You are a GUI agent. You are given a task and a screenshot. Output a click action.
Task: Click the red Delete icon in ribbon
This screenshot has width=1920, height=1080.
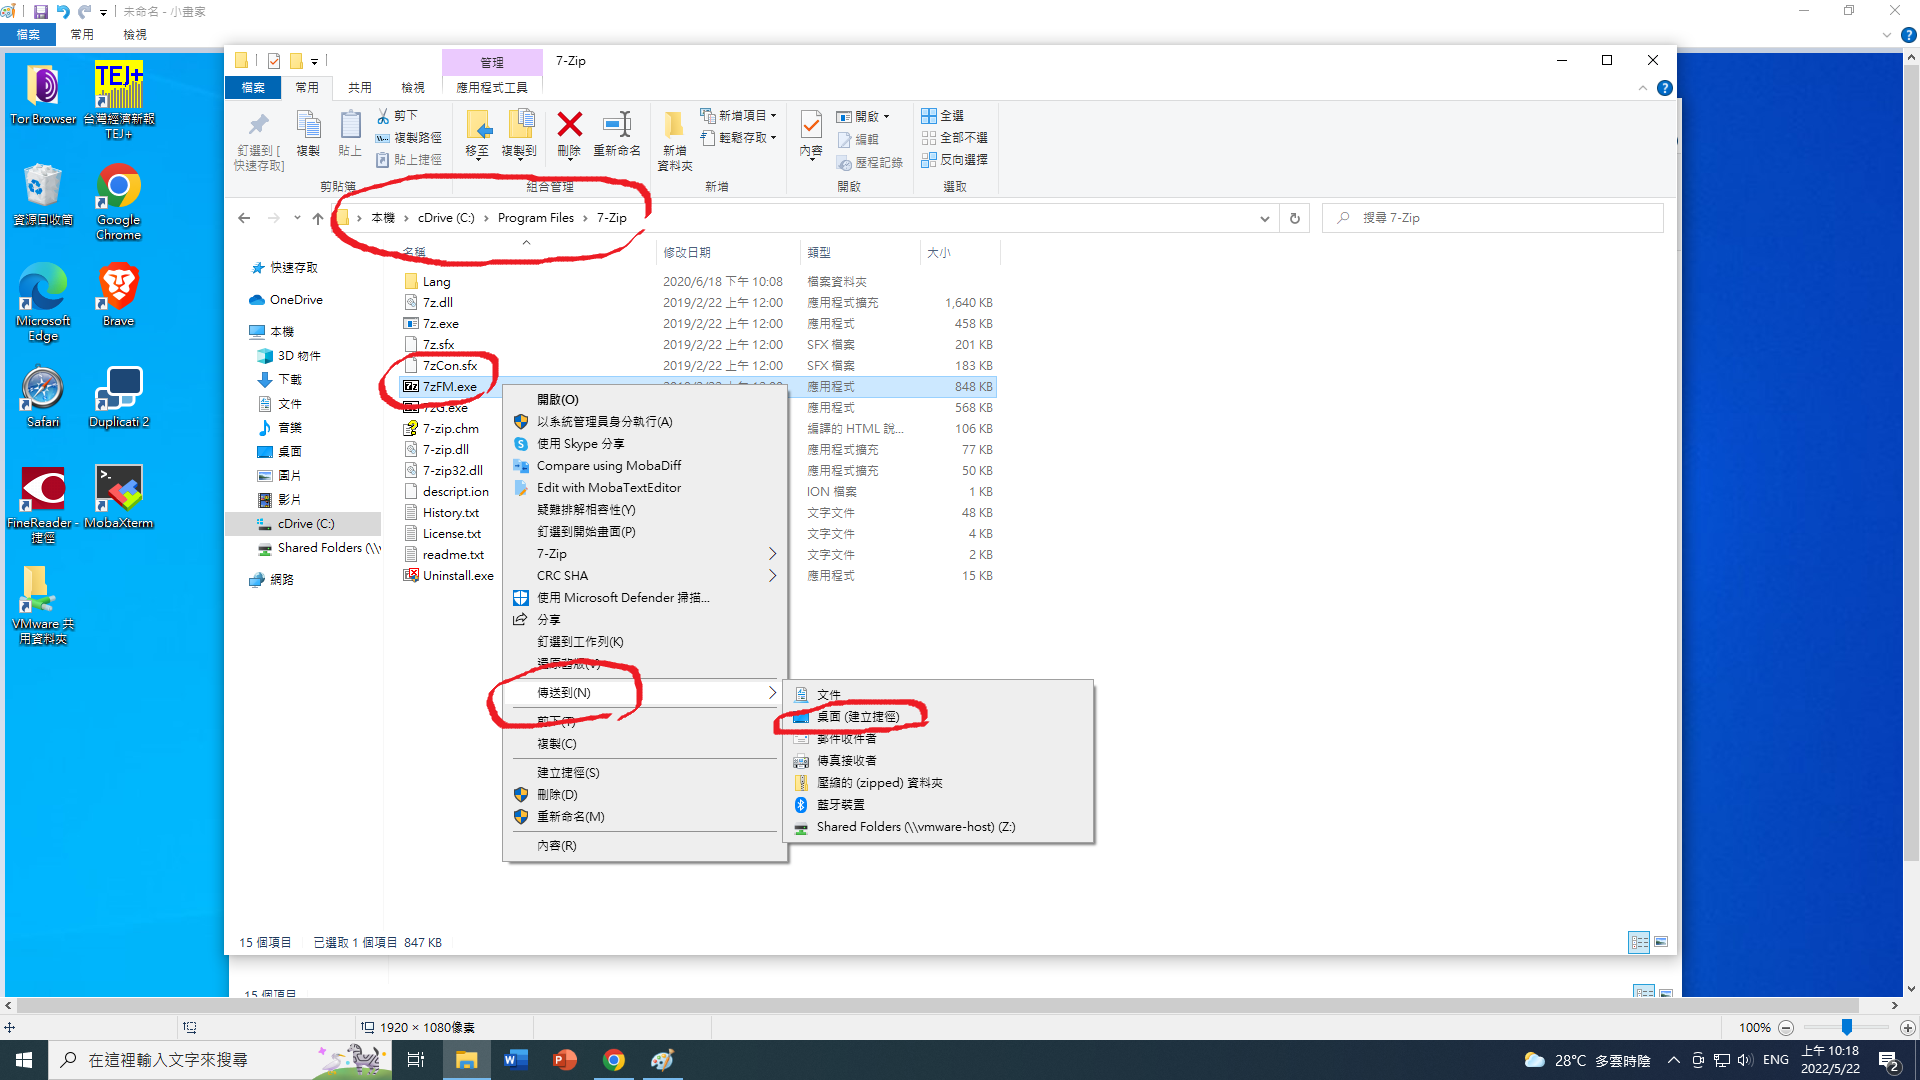569,125
